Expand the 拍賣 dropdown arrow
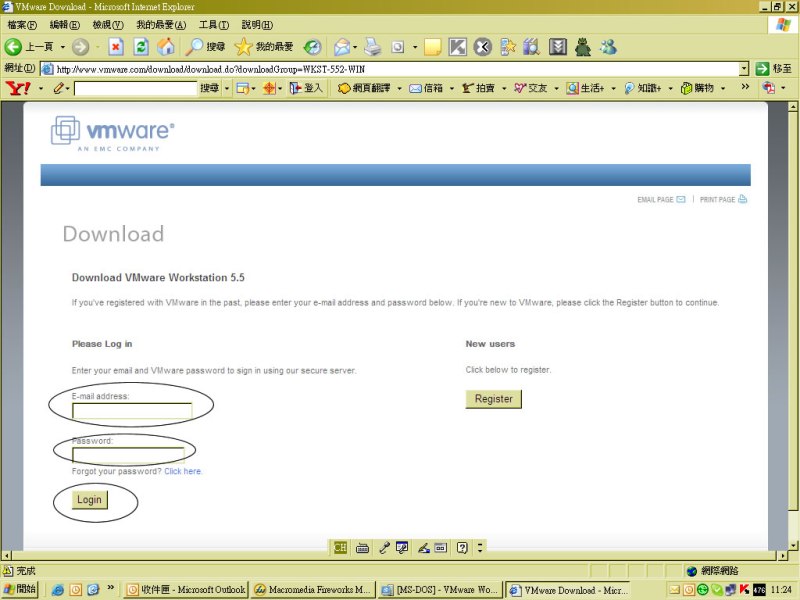 [x=504, y=88]
